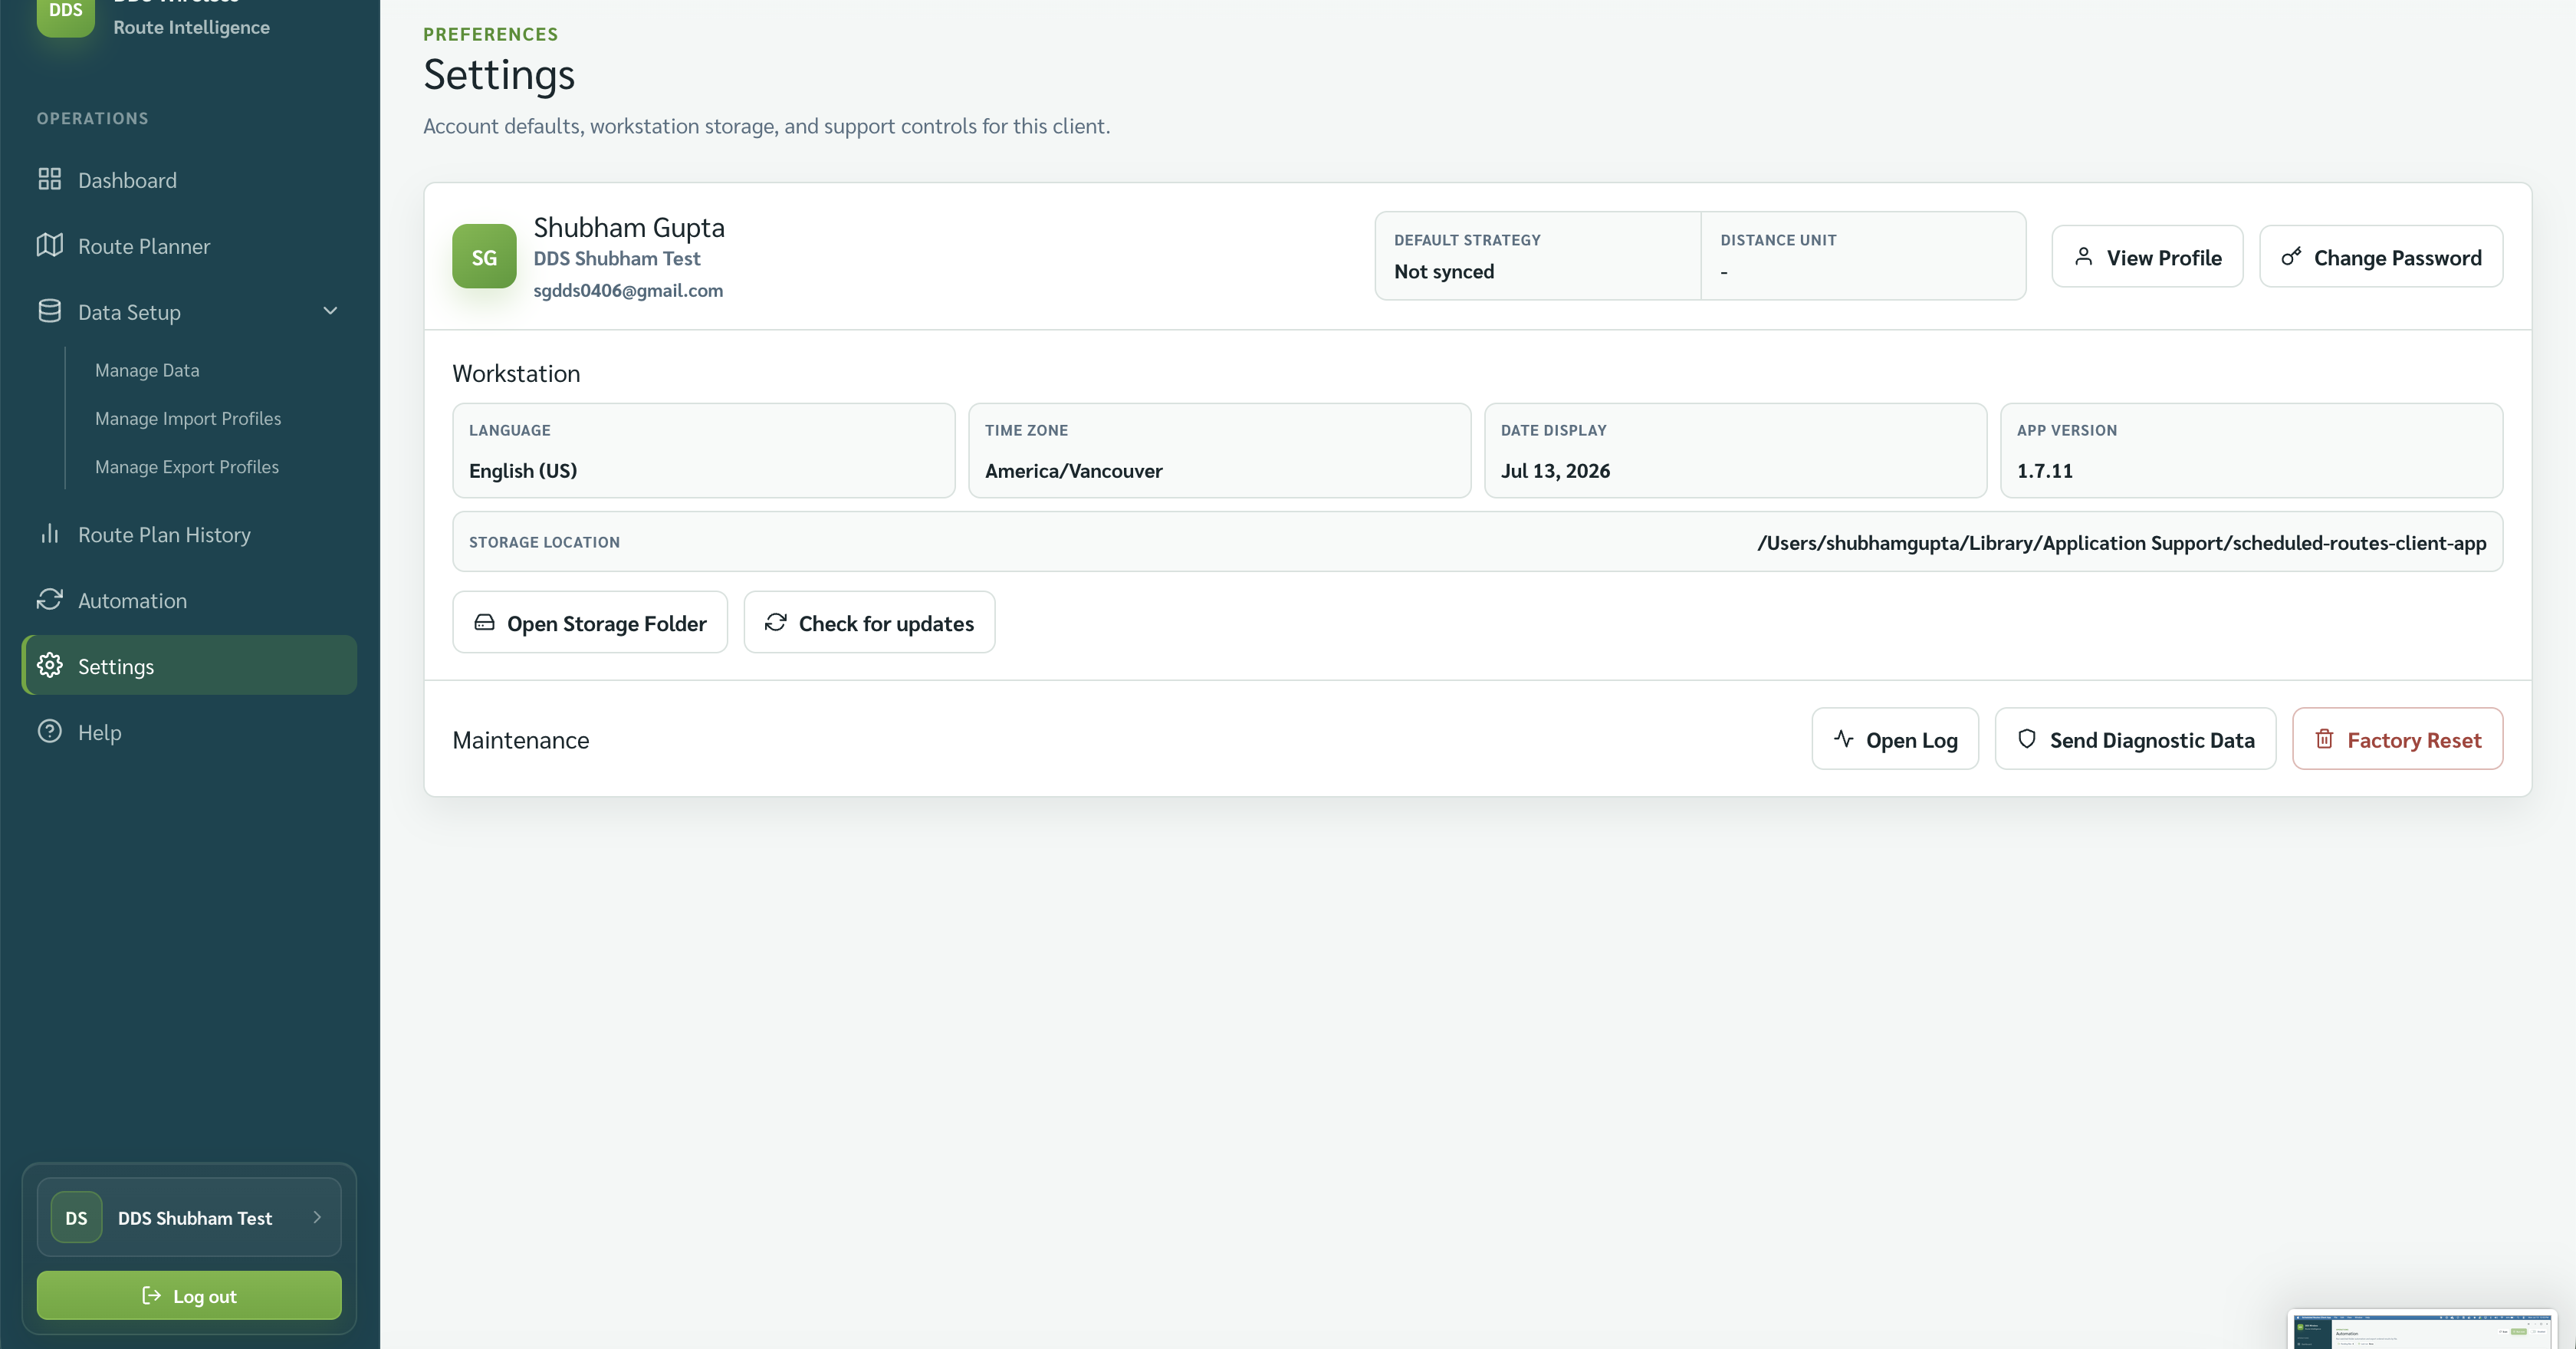The height and width of the screenshot is (1349, 2576).
Task: Click the screenshot preview thumbnail
Action: click(2423, 1329)
